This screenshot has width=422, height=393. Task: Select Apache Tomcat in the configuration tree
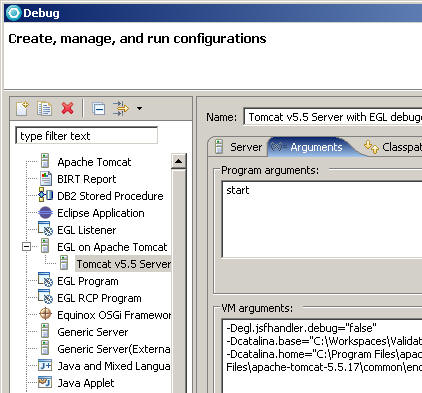[x=94, y=162]
